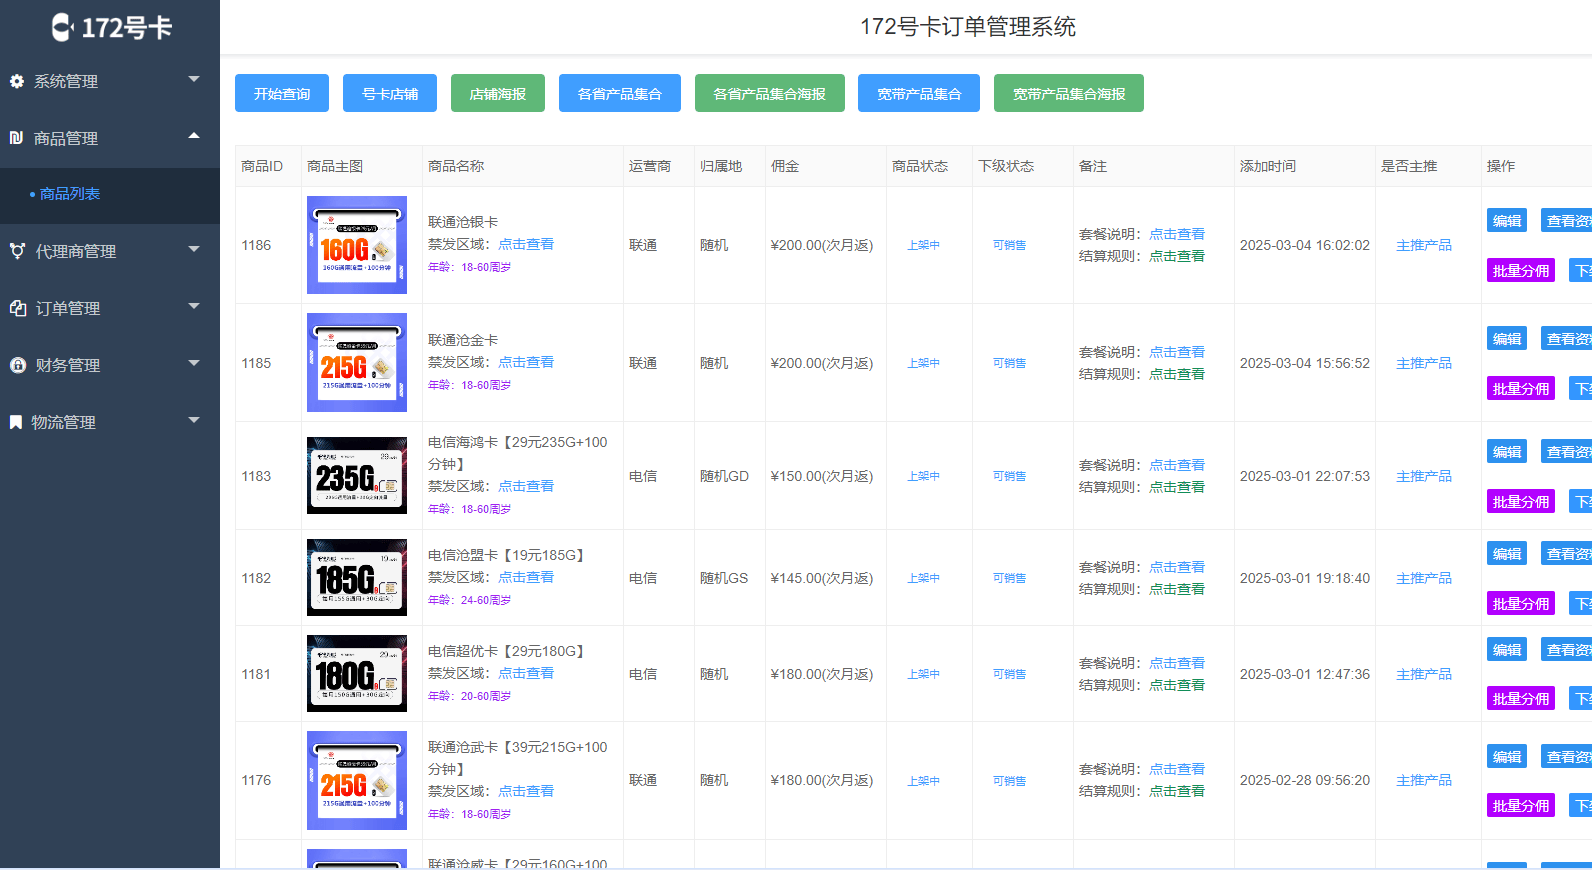View 禁发区域 link for 电信沧盟卡

(x=526, y=577)
